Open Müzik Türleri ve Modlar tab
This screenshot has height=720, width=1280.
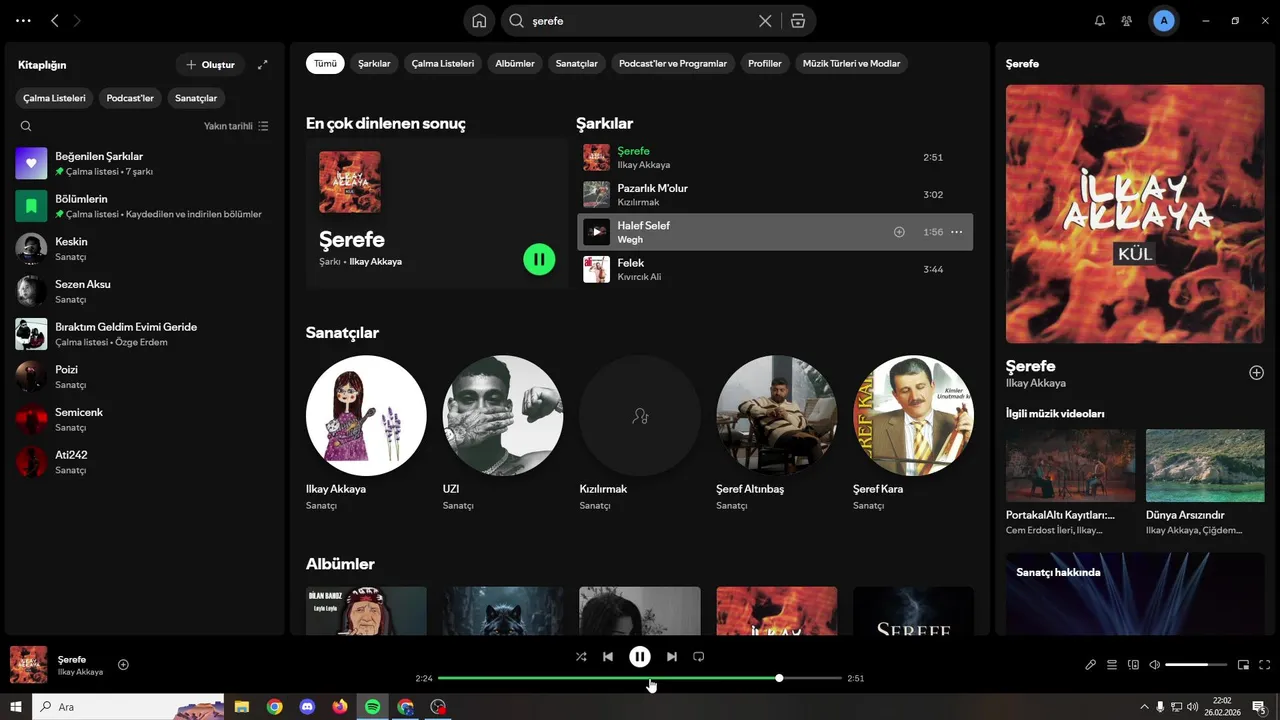click(x=851, y=63)
